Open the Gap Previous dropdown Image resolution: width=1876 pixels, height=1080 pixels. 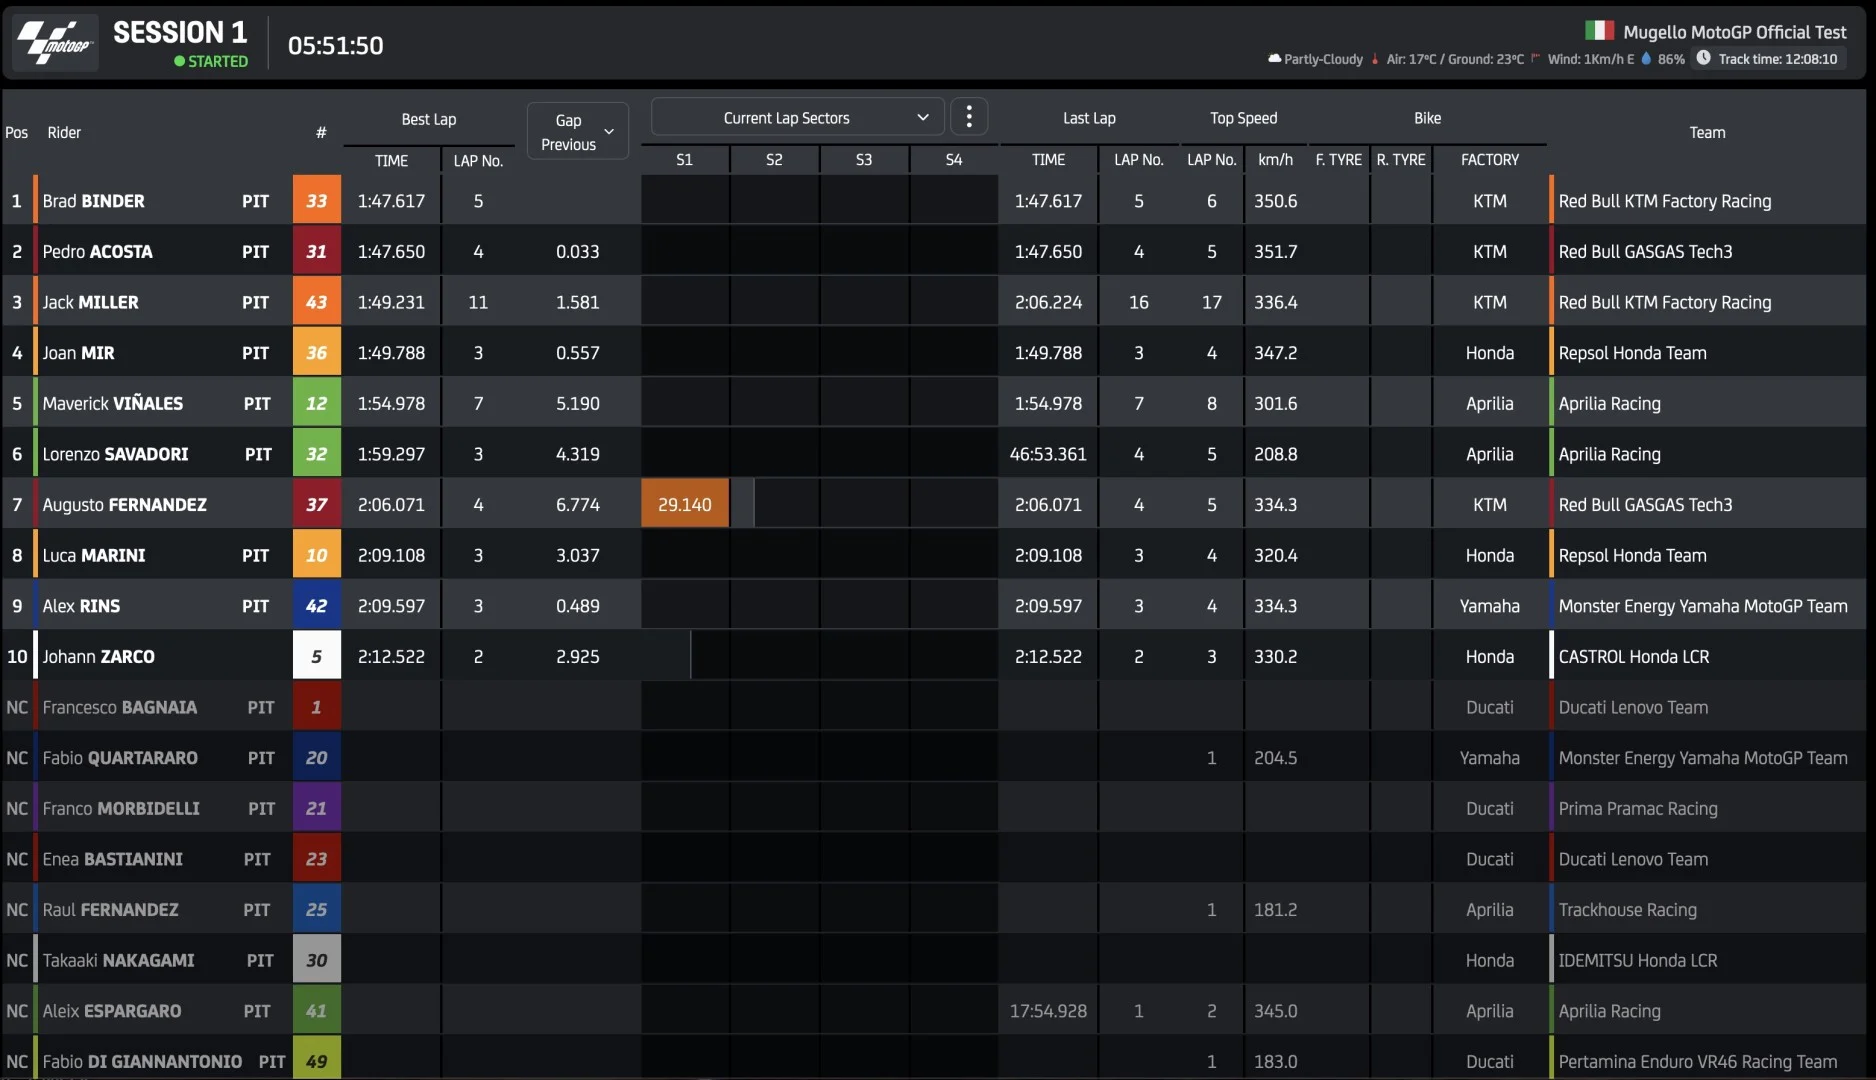tap(578, 131)
